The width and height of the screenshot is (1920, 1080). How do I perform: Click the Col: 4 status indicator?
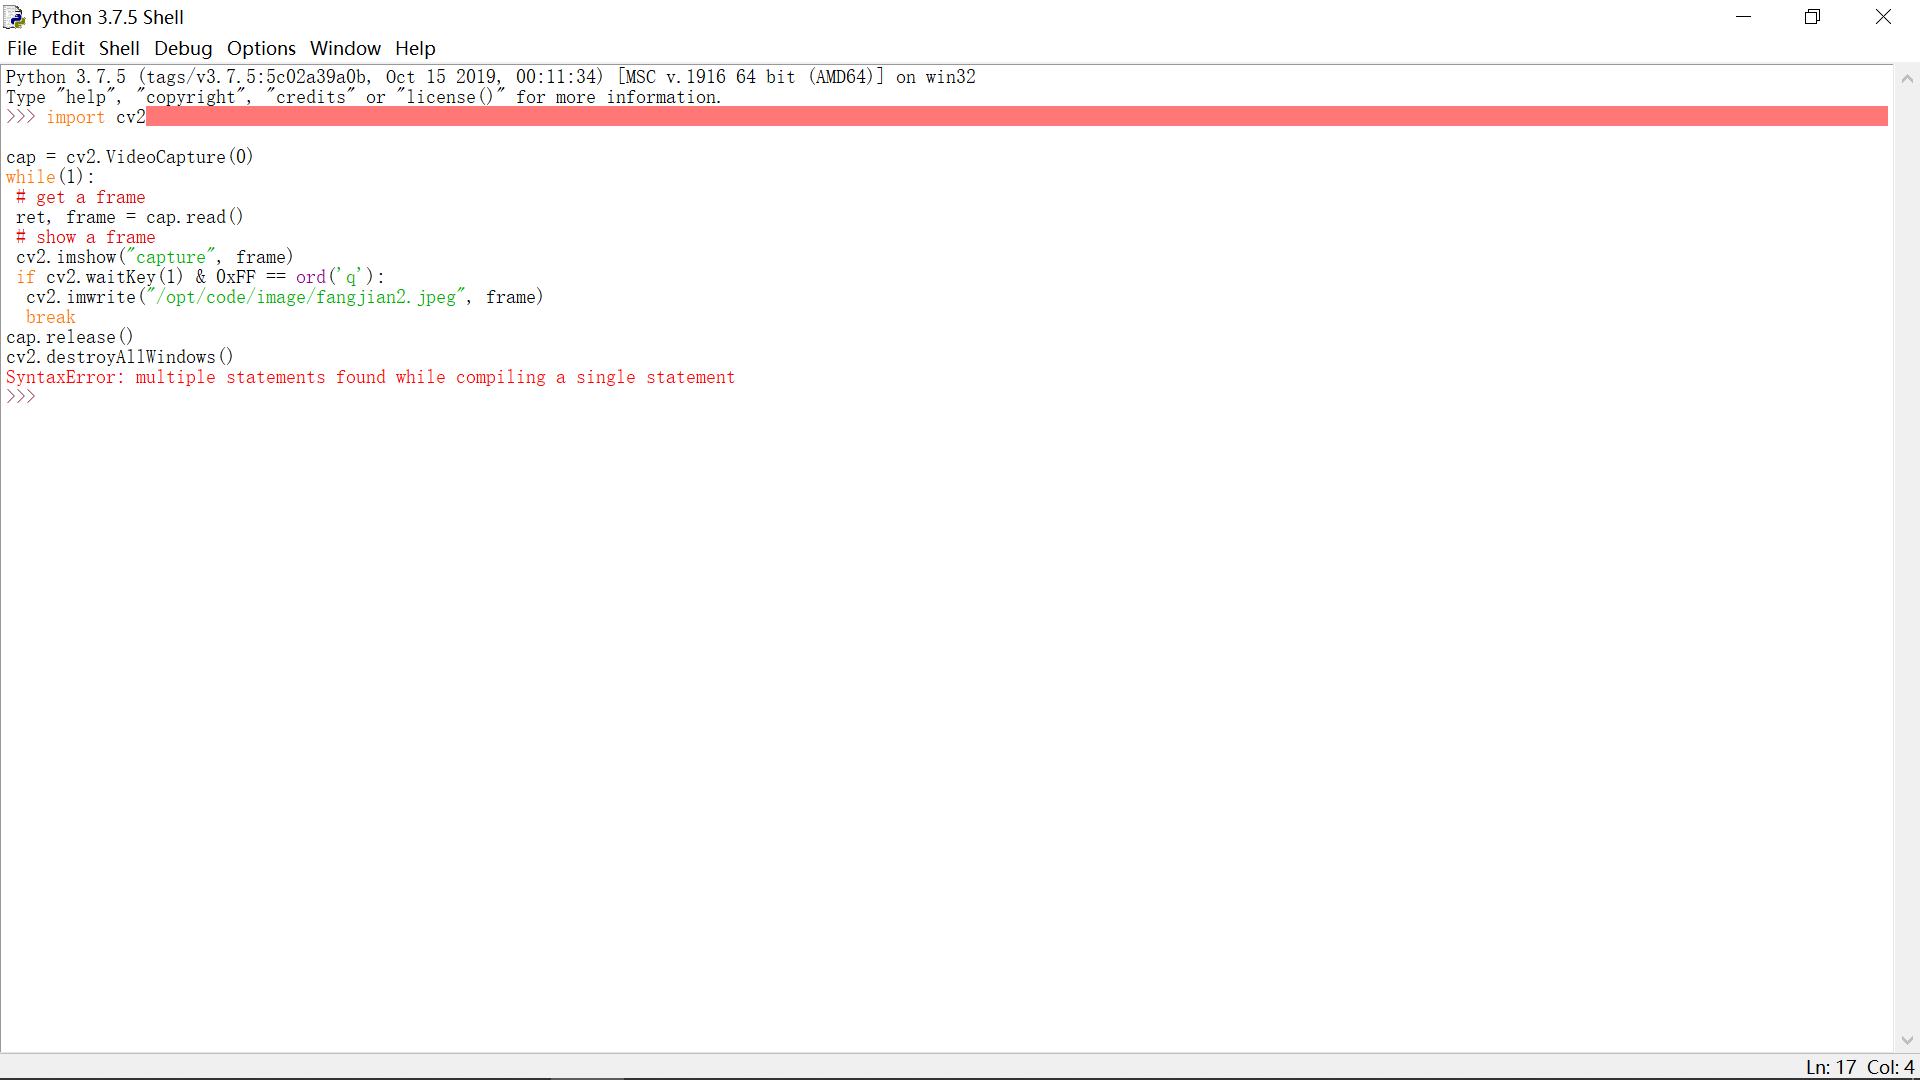(x=1890, y=1067)
